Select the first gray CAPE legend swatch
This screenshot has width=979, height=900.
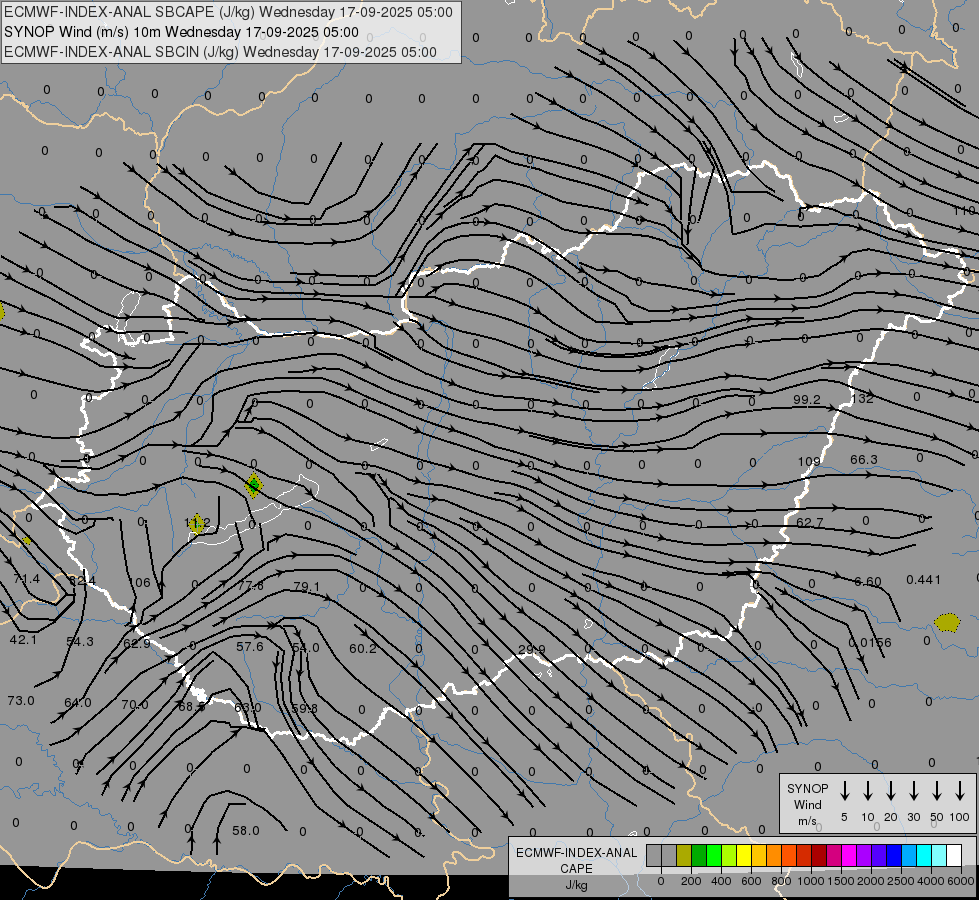coord(654,855)
